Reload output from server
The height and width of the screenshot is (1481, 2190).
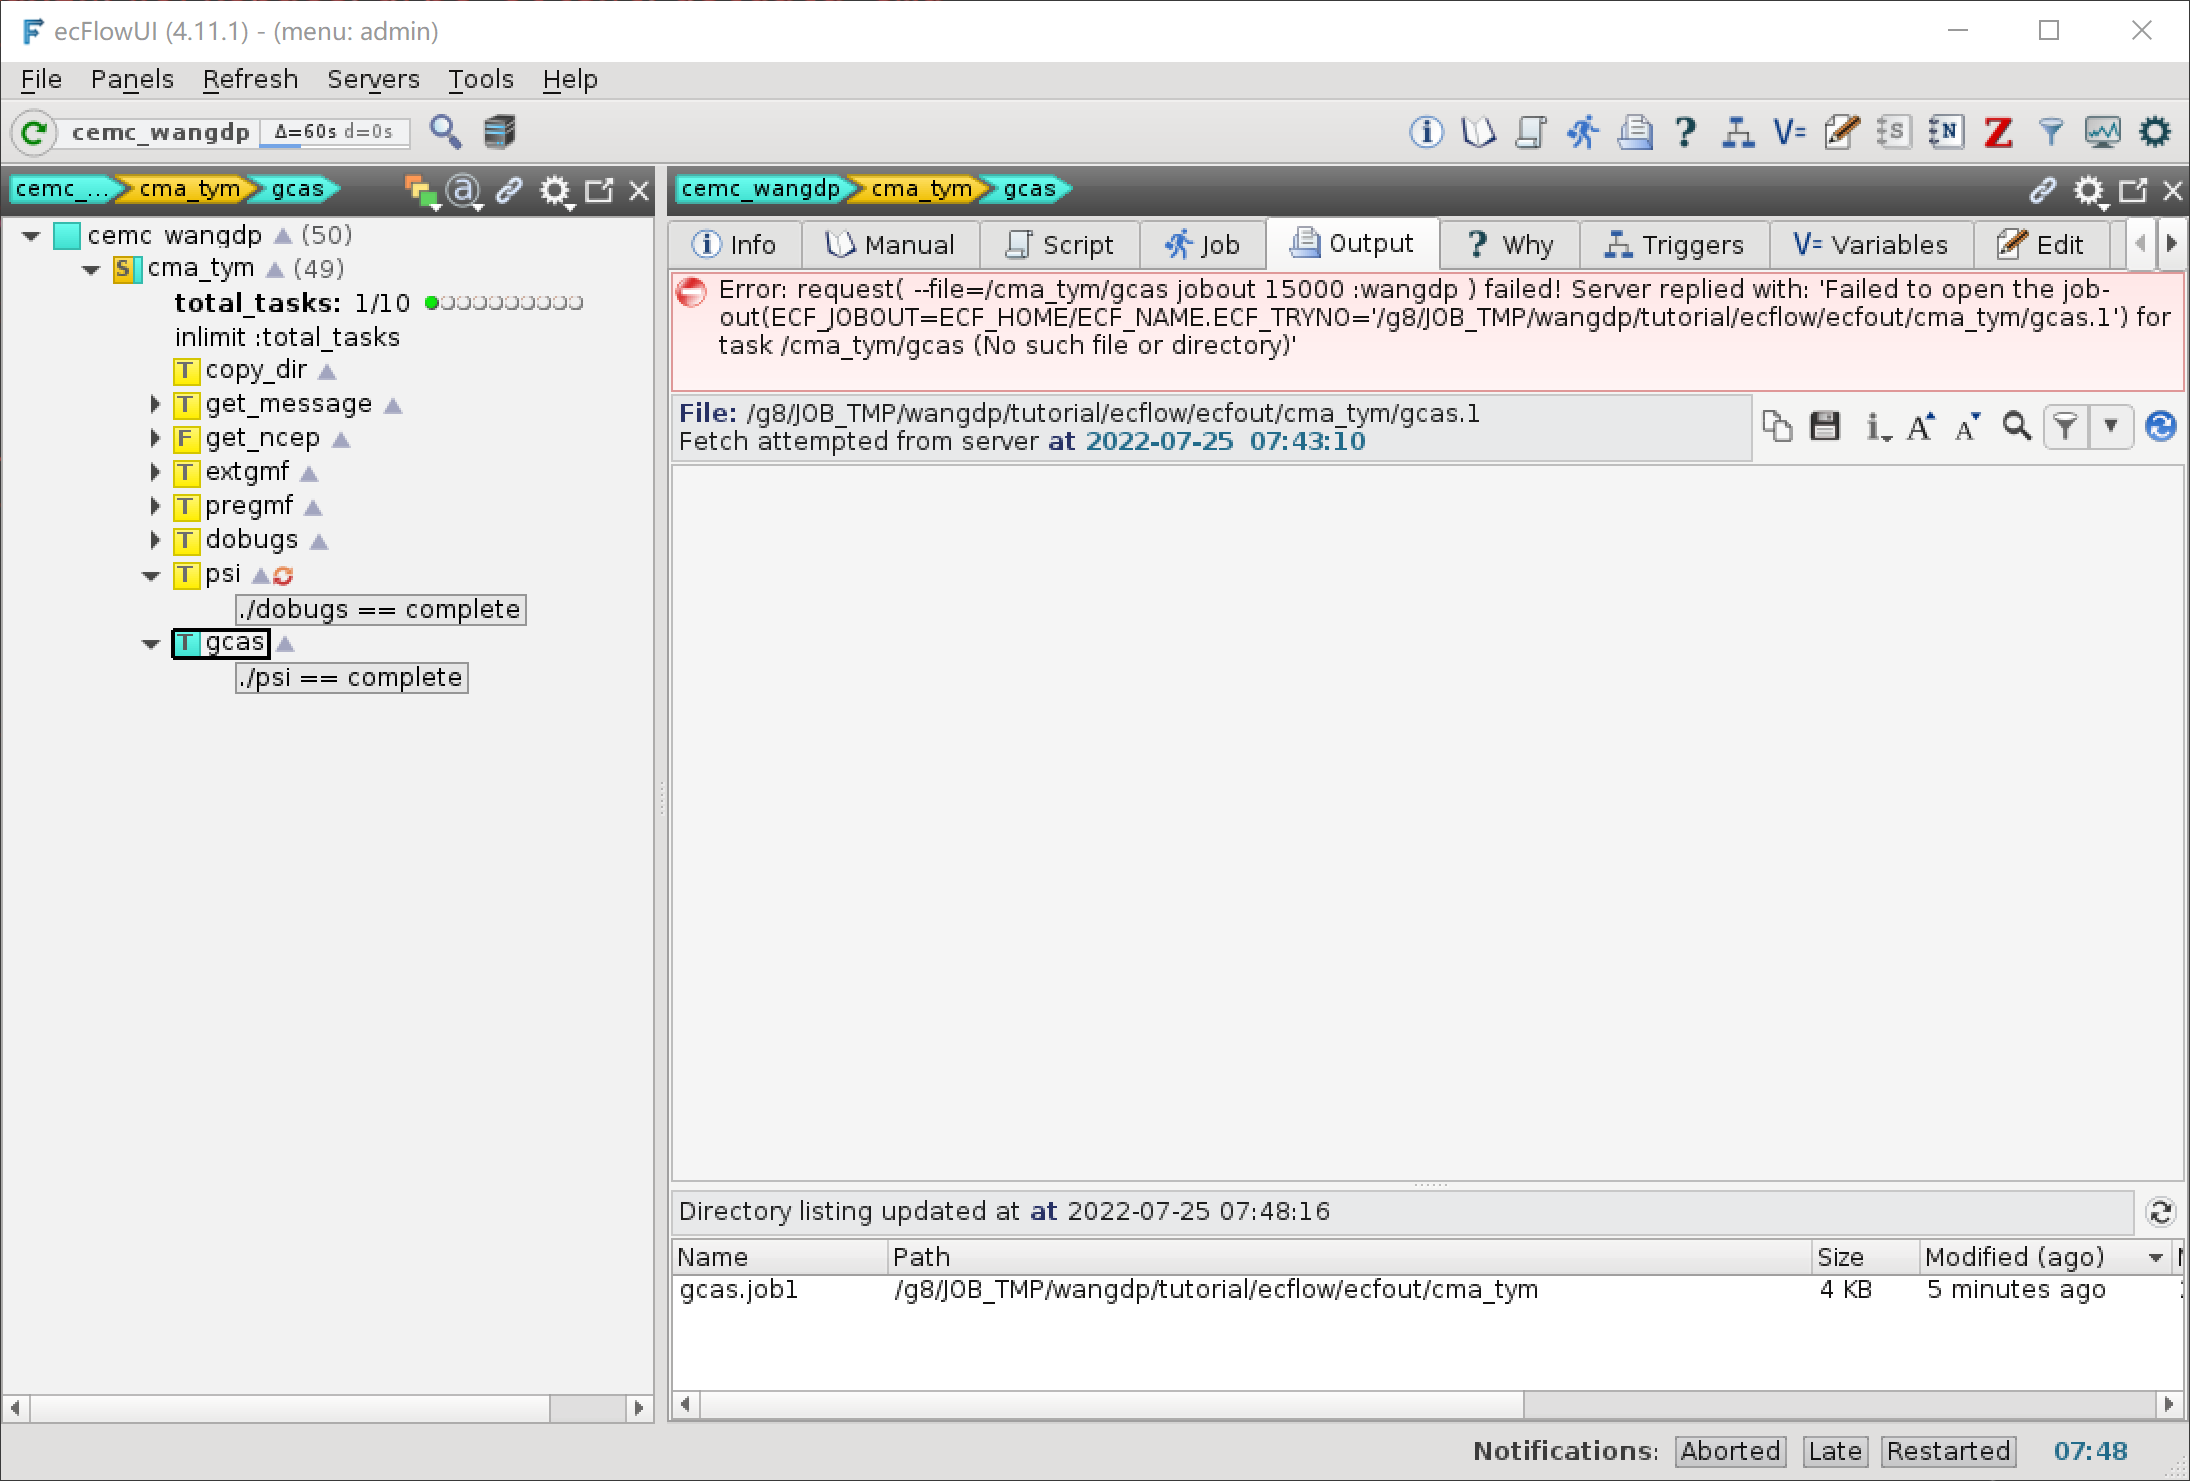click(x=2161, y=427)
